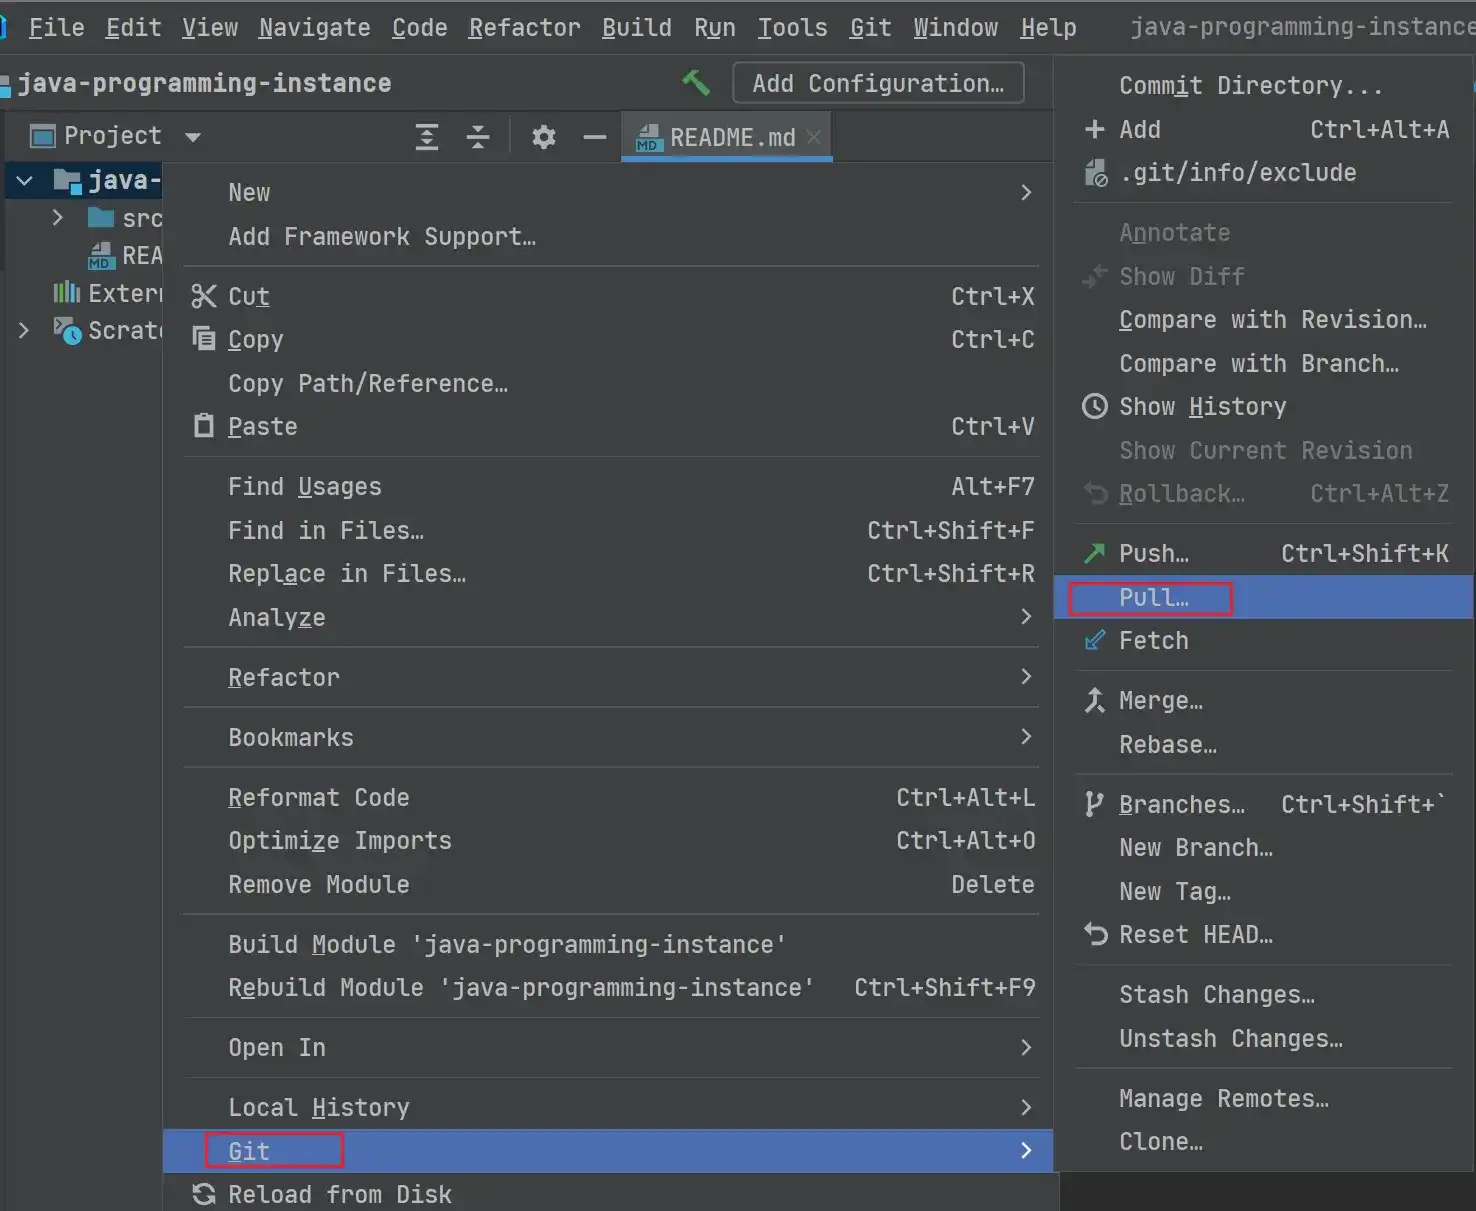Select Fetch in Git submenu

[x=1153, y=641]
